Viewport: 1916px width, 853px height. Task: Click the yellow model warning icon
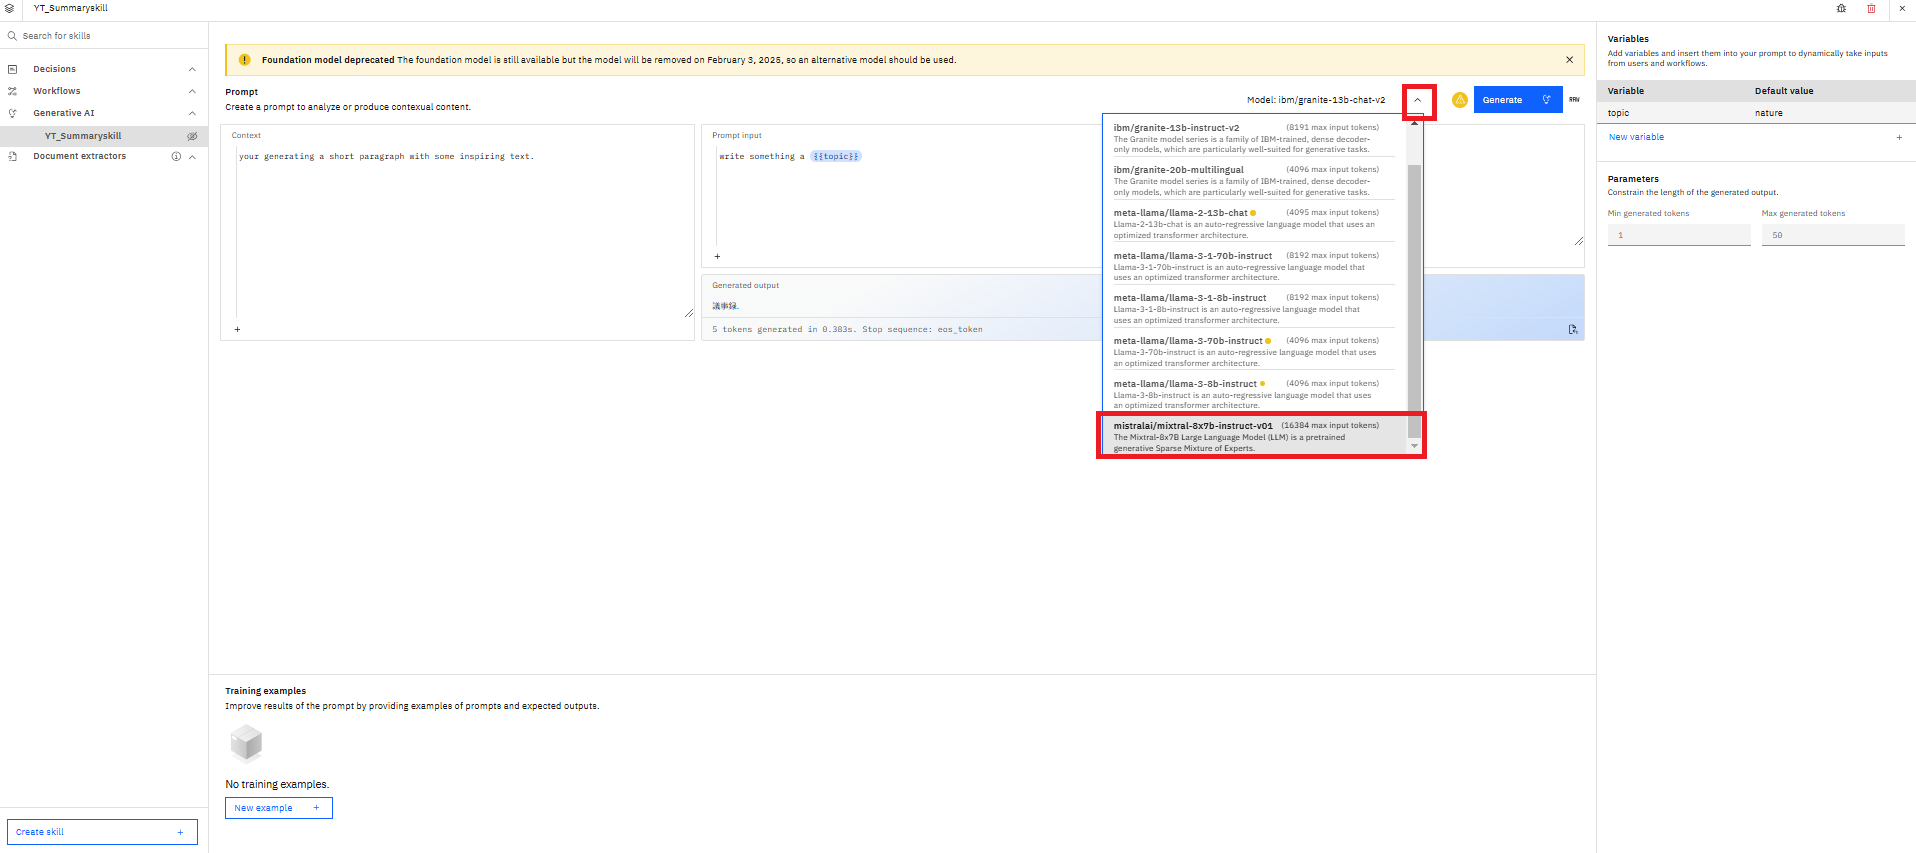click(x=1459, y=100)
